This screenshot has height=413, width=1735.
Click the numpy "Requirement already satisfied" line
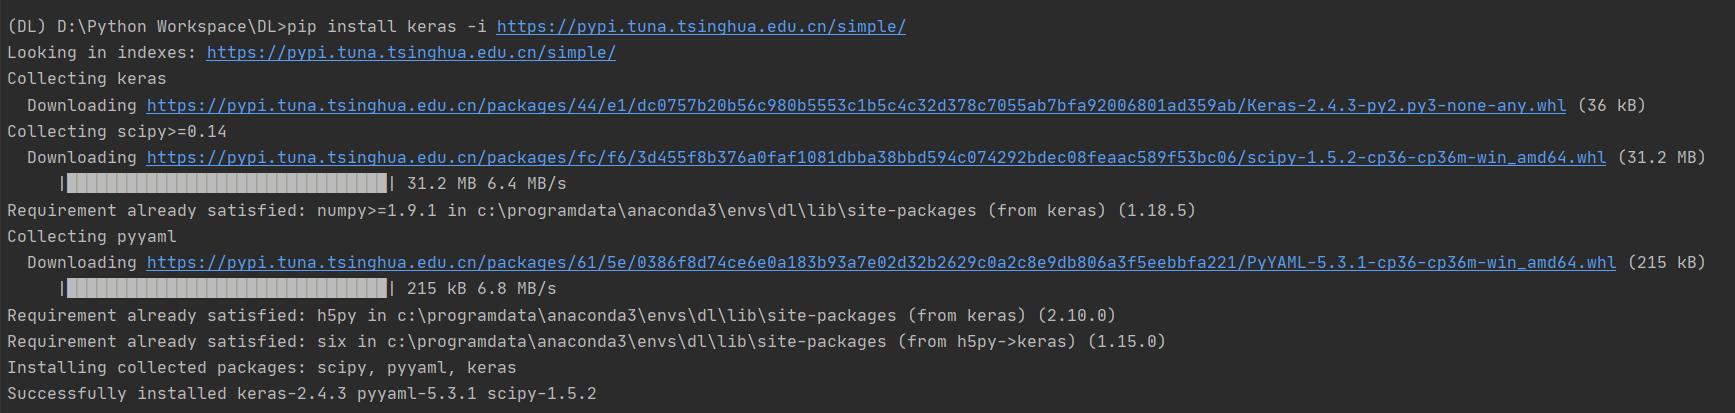600,211
